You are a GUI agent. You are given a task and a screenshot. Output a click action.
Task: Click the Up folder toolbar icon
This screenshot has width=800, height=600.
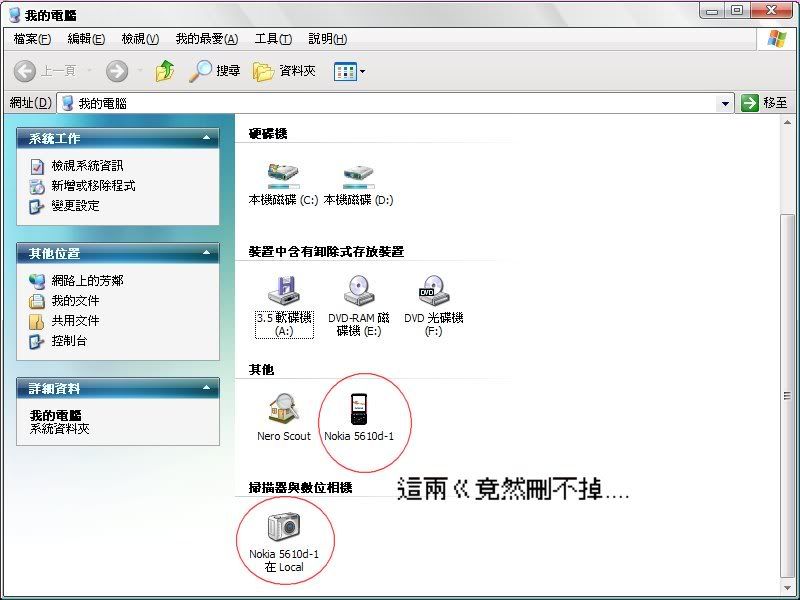[165, 71]
